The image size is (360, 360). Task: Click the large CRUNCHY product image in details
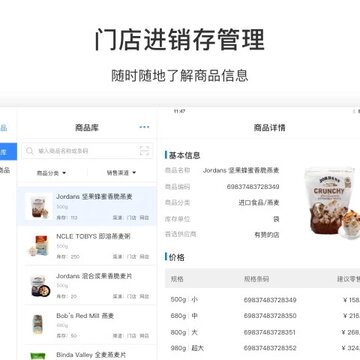coord(332,203)
